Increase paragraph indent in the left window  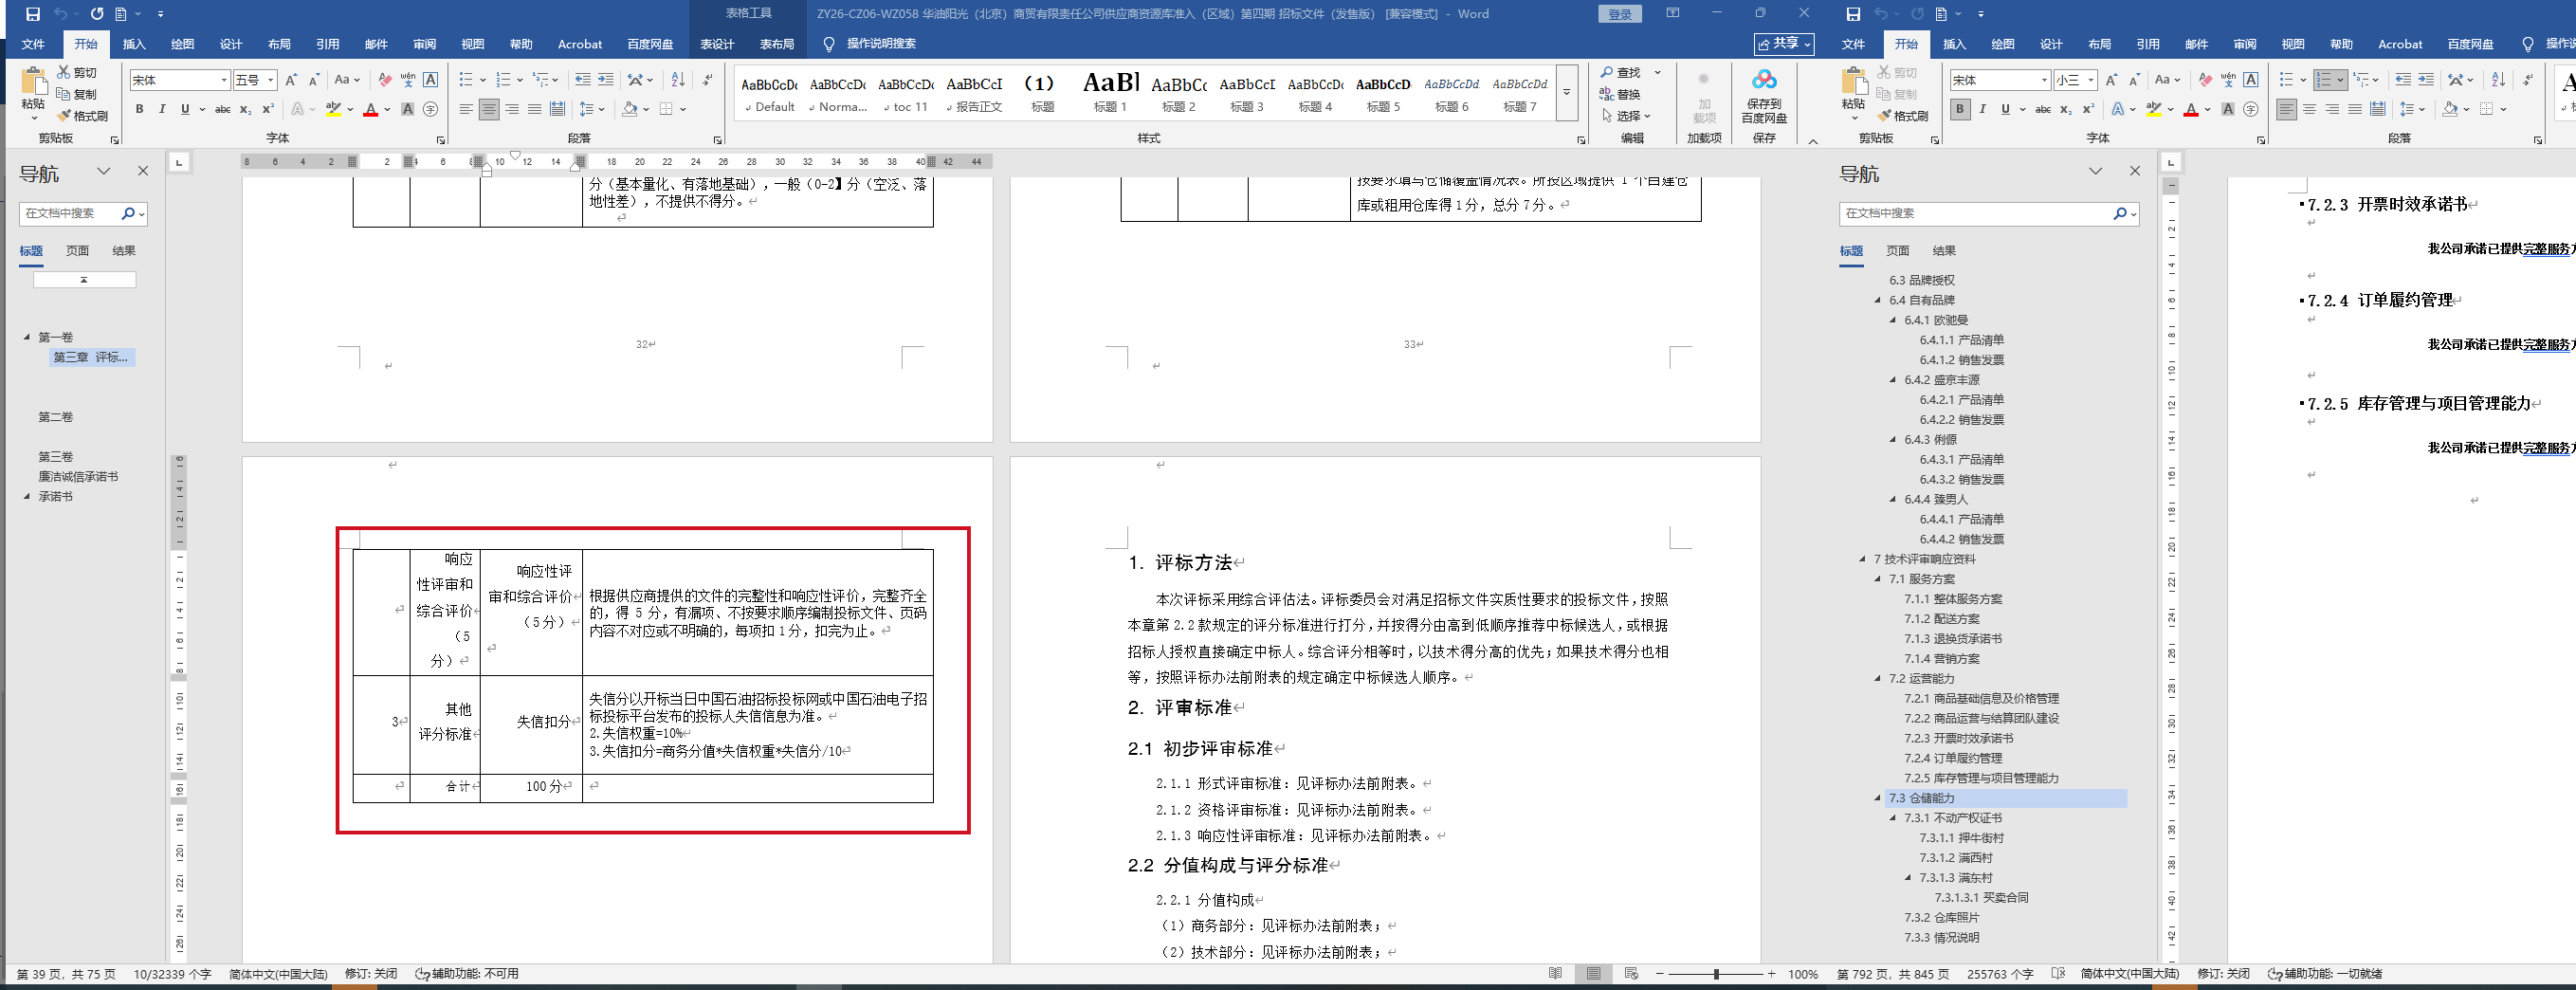point(606,80)
